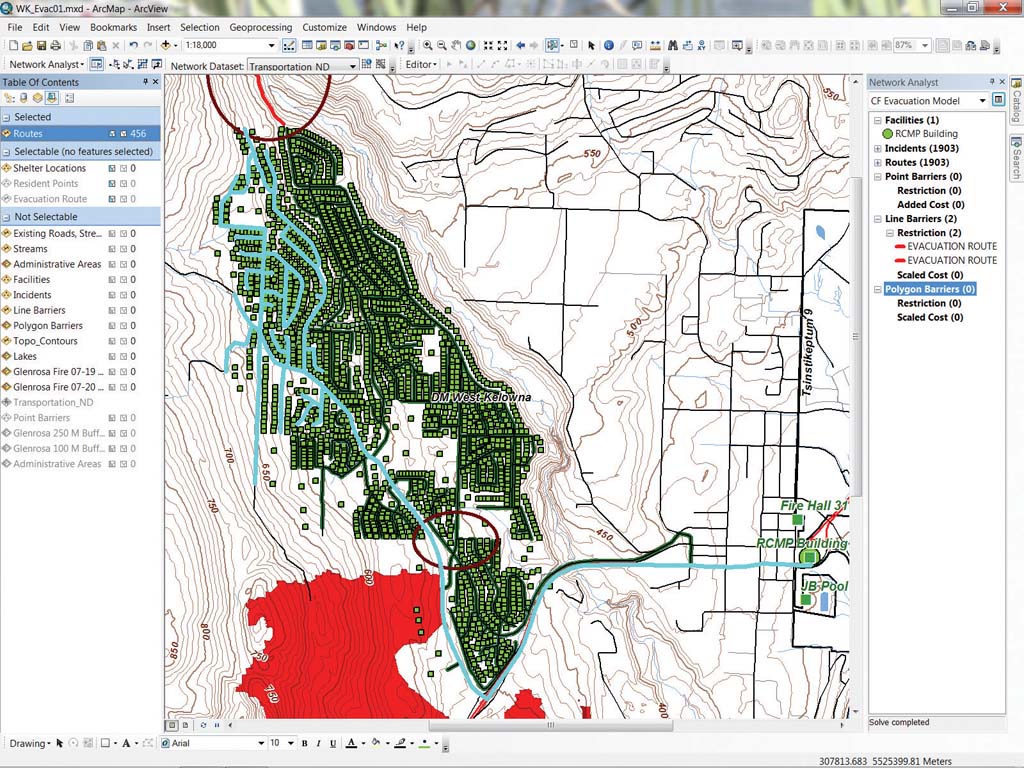This screenshot has width=1024, height=768.
Task: Click the Save map document icon
Action: tap(41, 45)
